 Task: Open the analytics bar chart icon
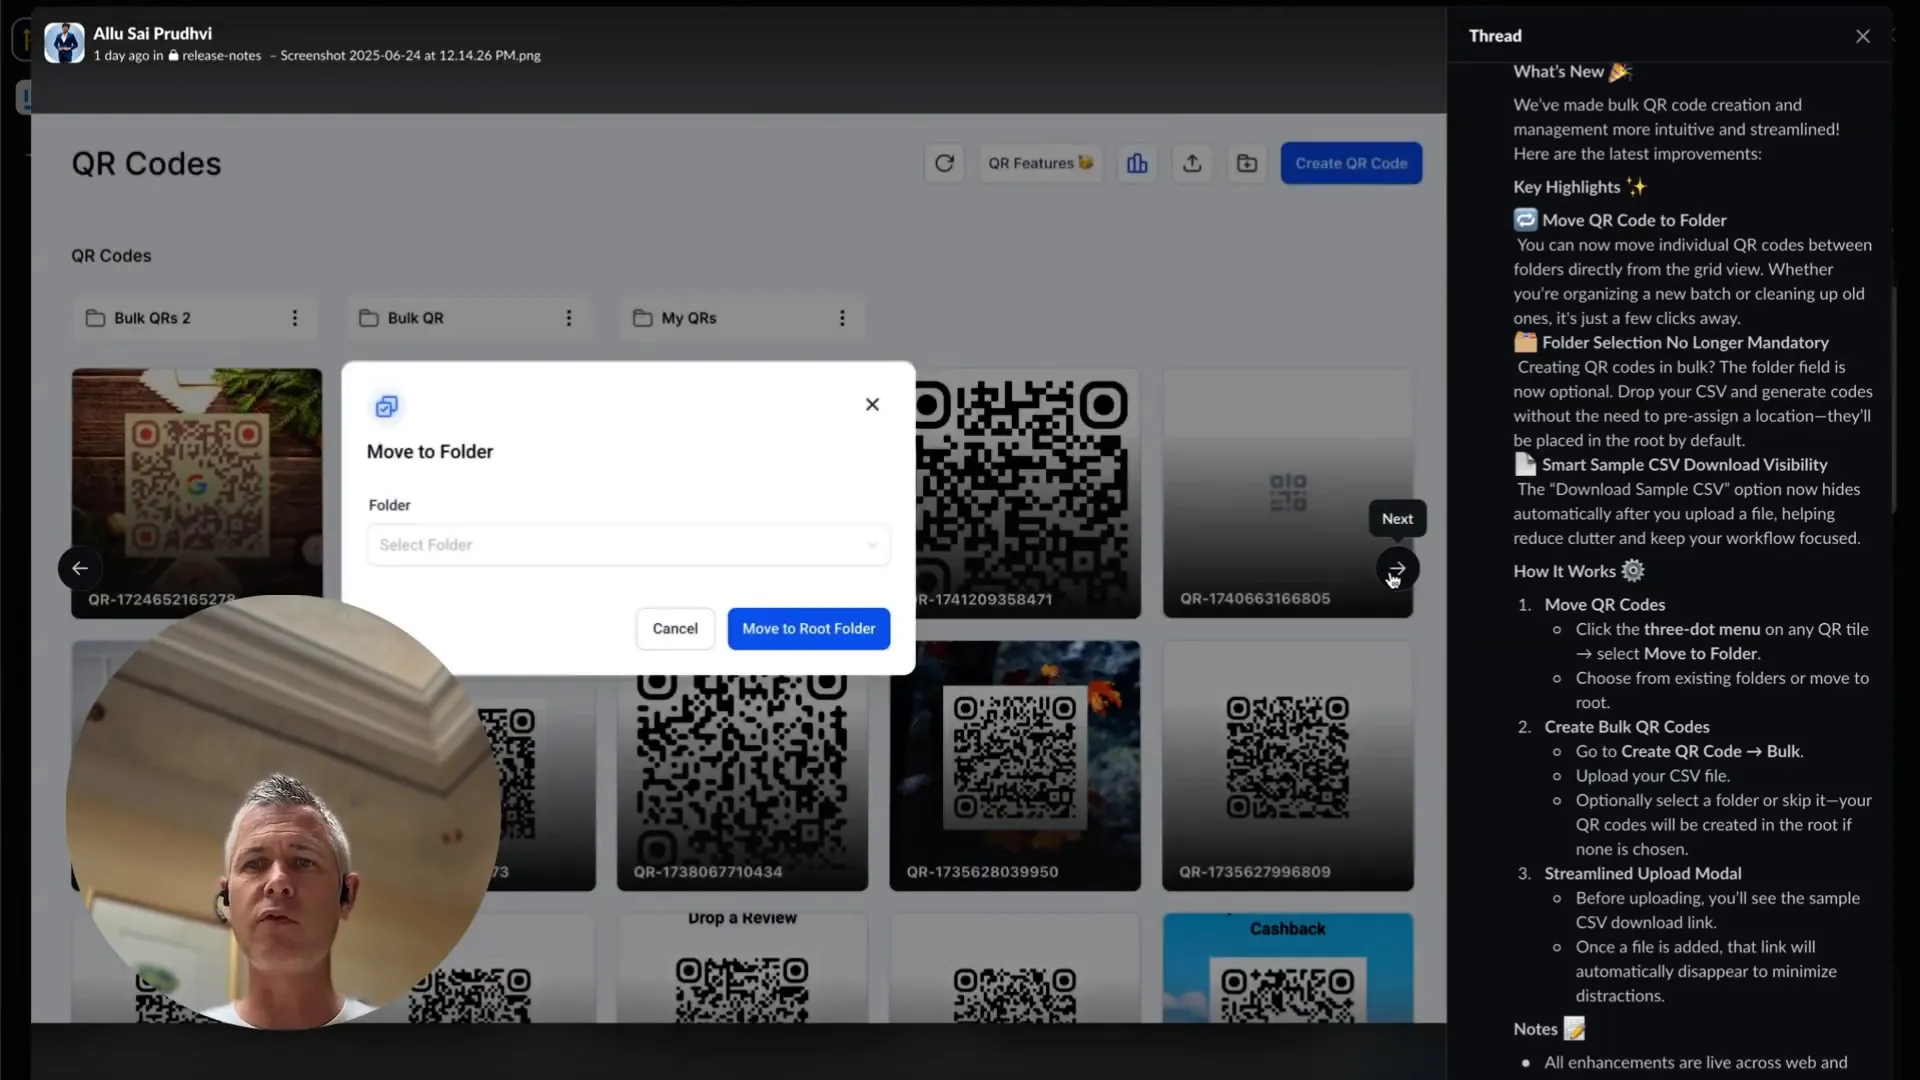pos(1137,163)
